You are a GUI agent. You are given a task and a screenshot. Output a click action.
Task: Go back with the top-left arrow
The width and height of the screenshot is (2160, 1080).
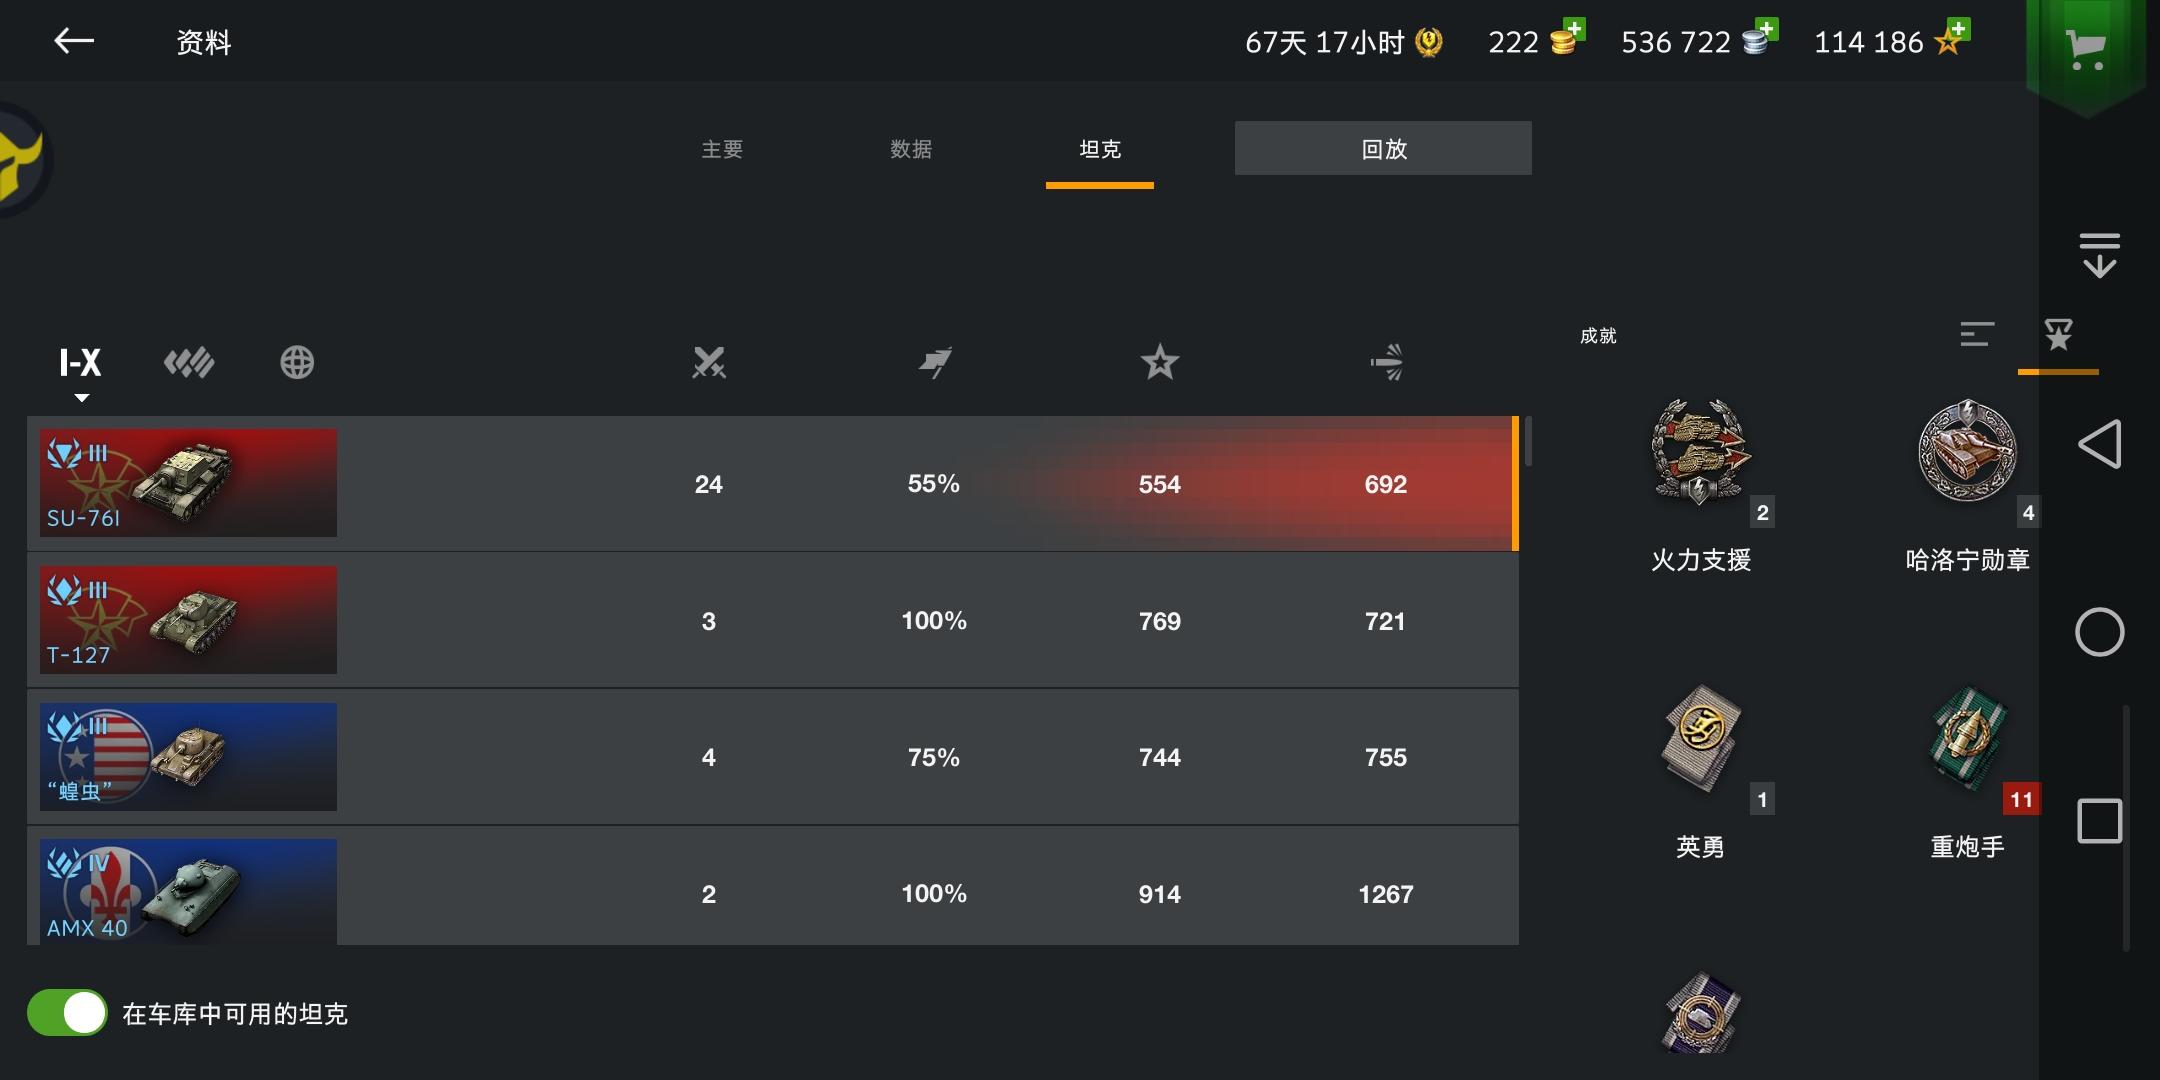click(x=73, y=41)
